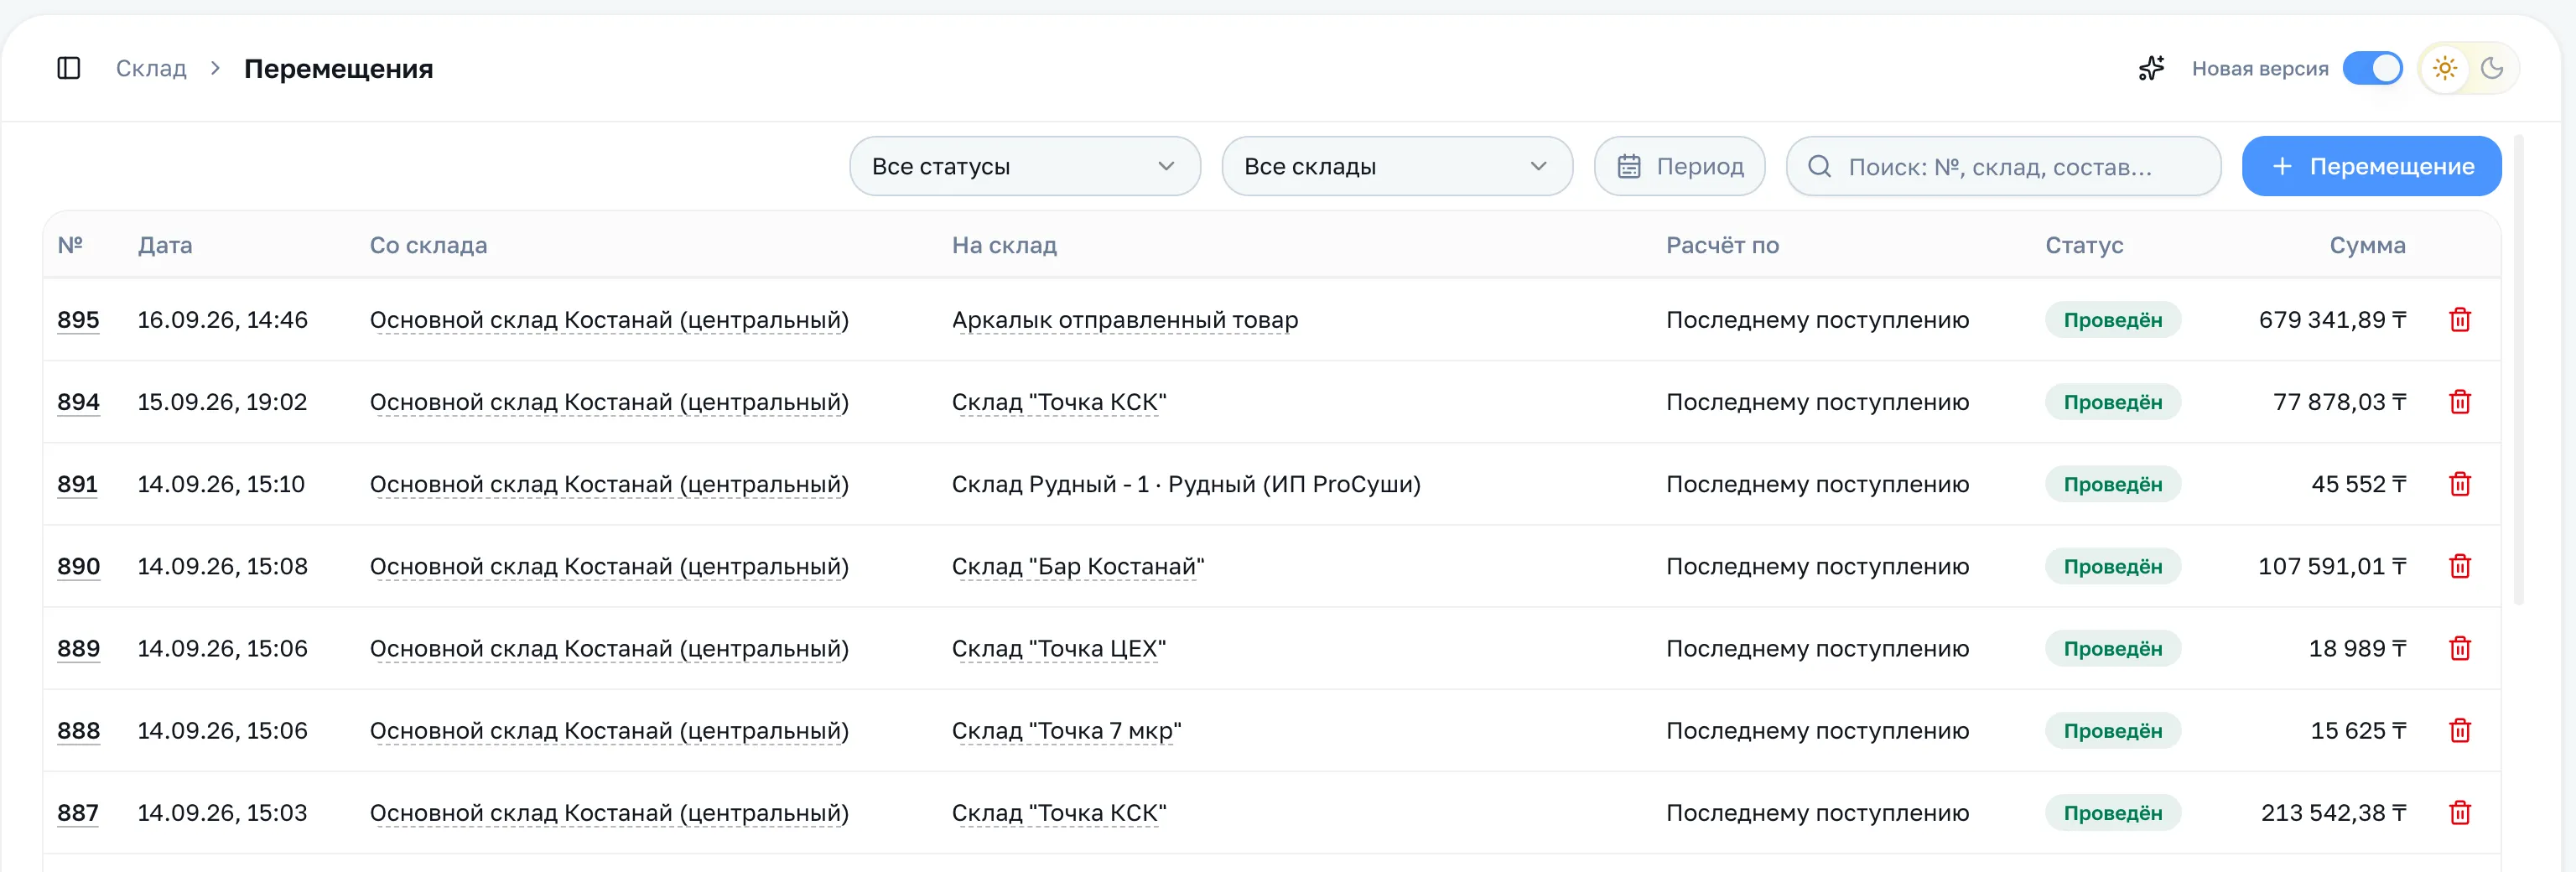Screen dimensions: 2576x872
Task: Switch to light theme sun icon
Action: 2445,68
